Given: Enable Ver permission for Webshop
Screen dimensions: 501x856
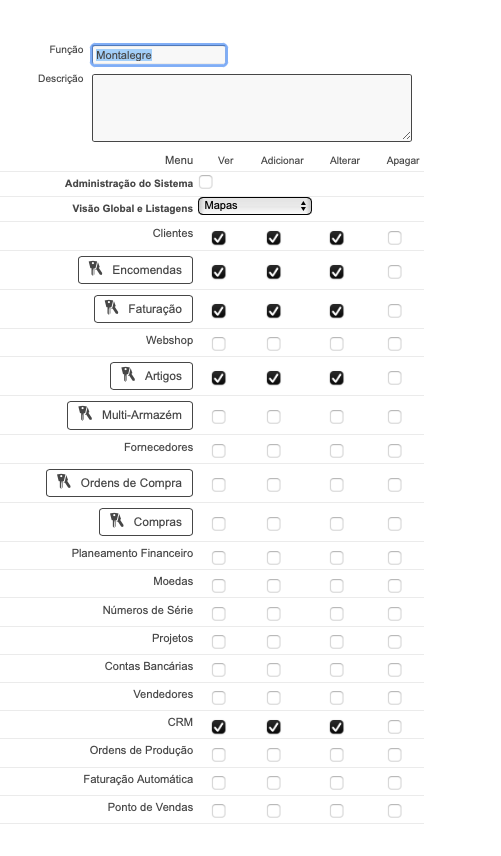Looking at the screenshot, I should pos(218,344).
